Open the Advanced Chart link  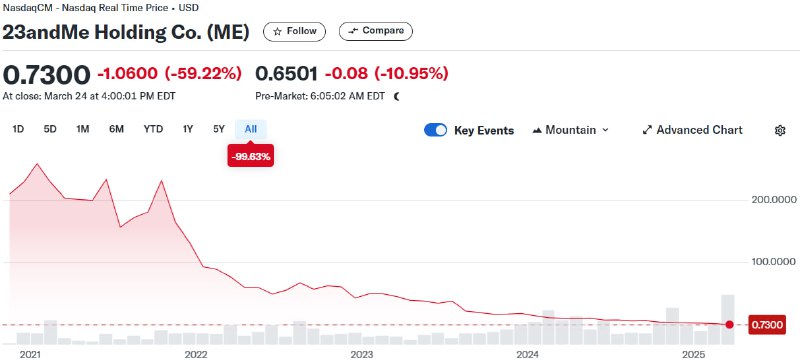coord(692,130)
